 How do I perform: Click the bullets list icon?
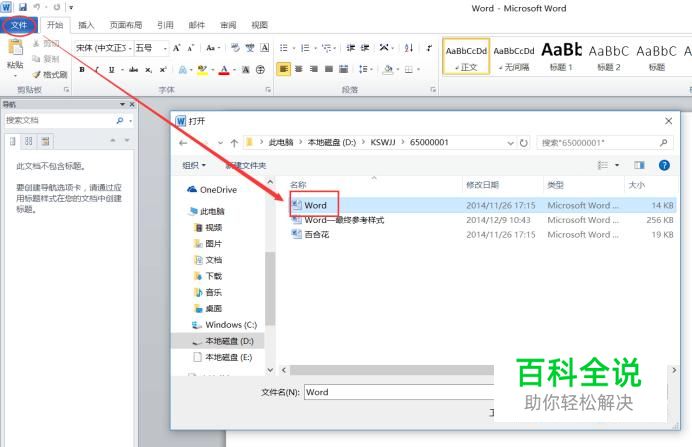click(x=284, y=48)
